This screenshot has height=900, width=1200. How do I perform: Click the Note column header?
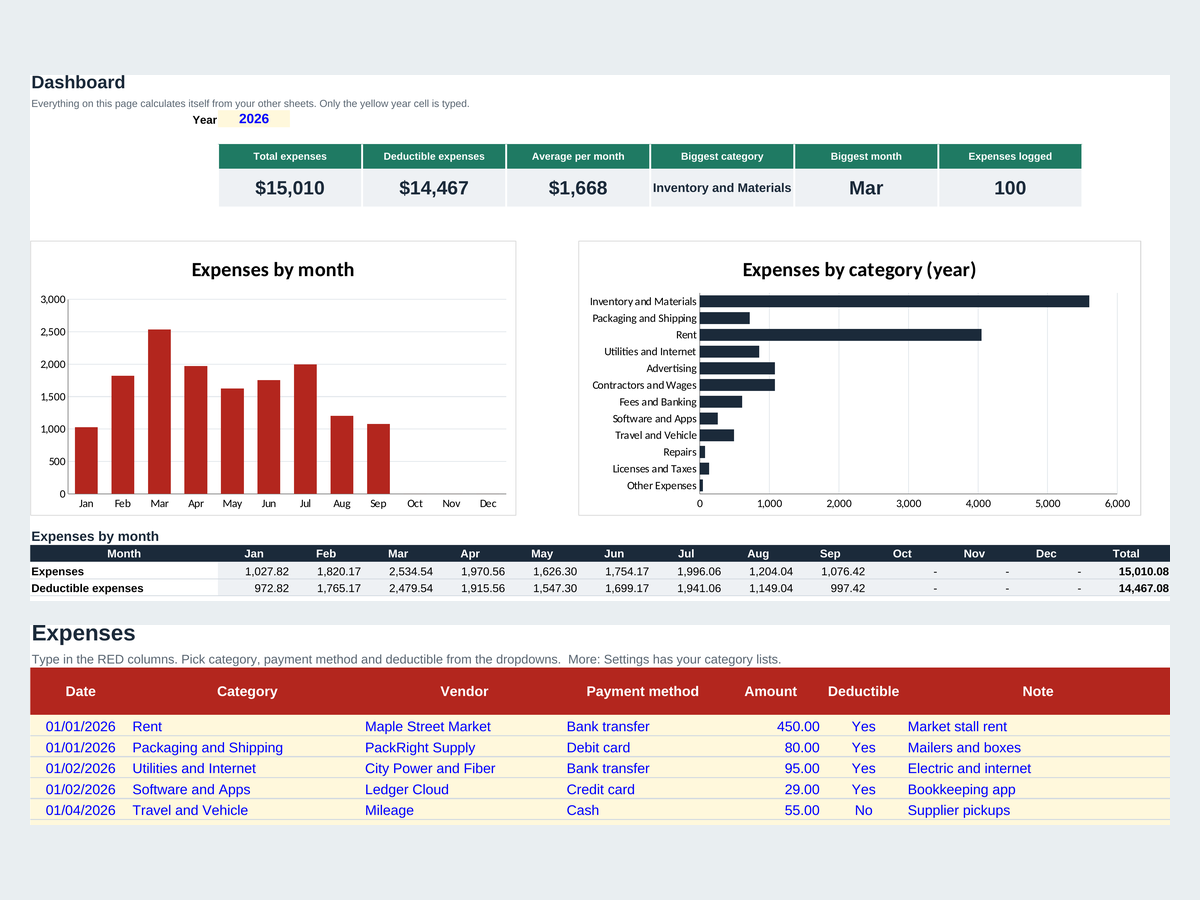click(x=1038, y=691)
